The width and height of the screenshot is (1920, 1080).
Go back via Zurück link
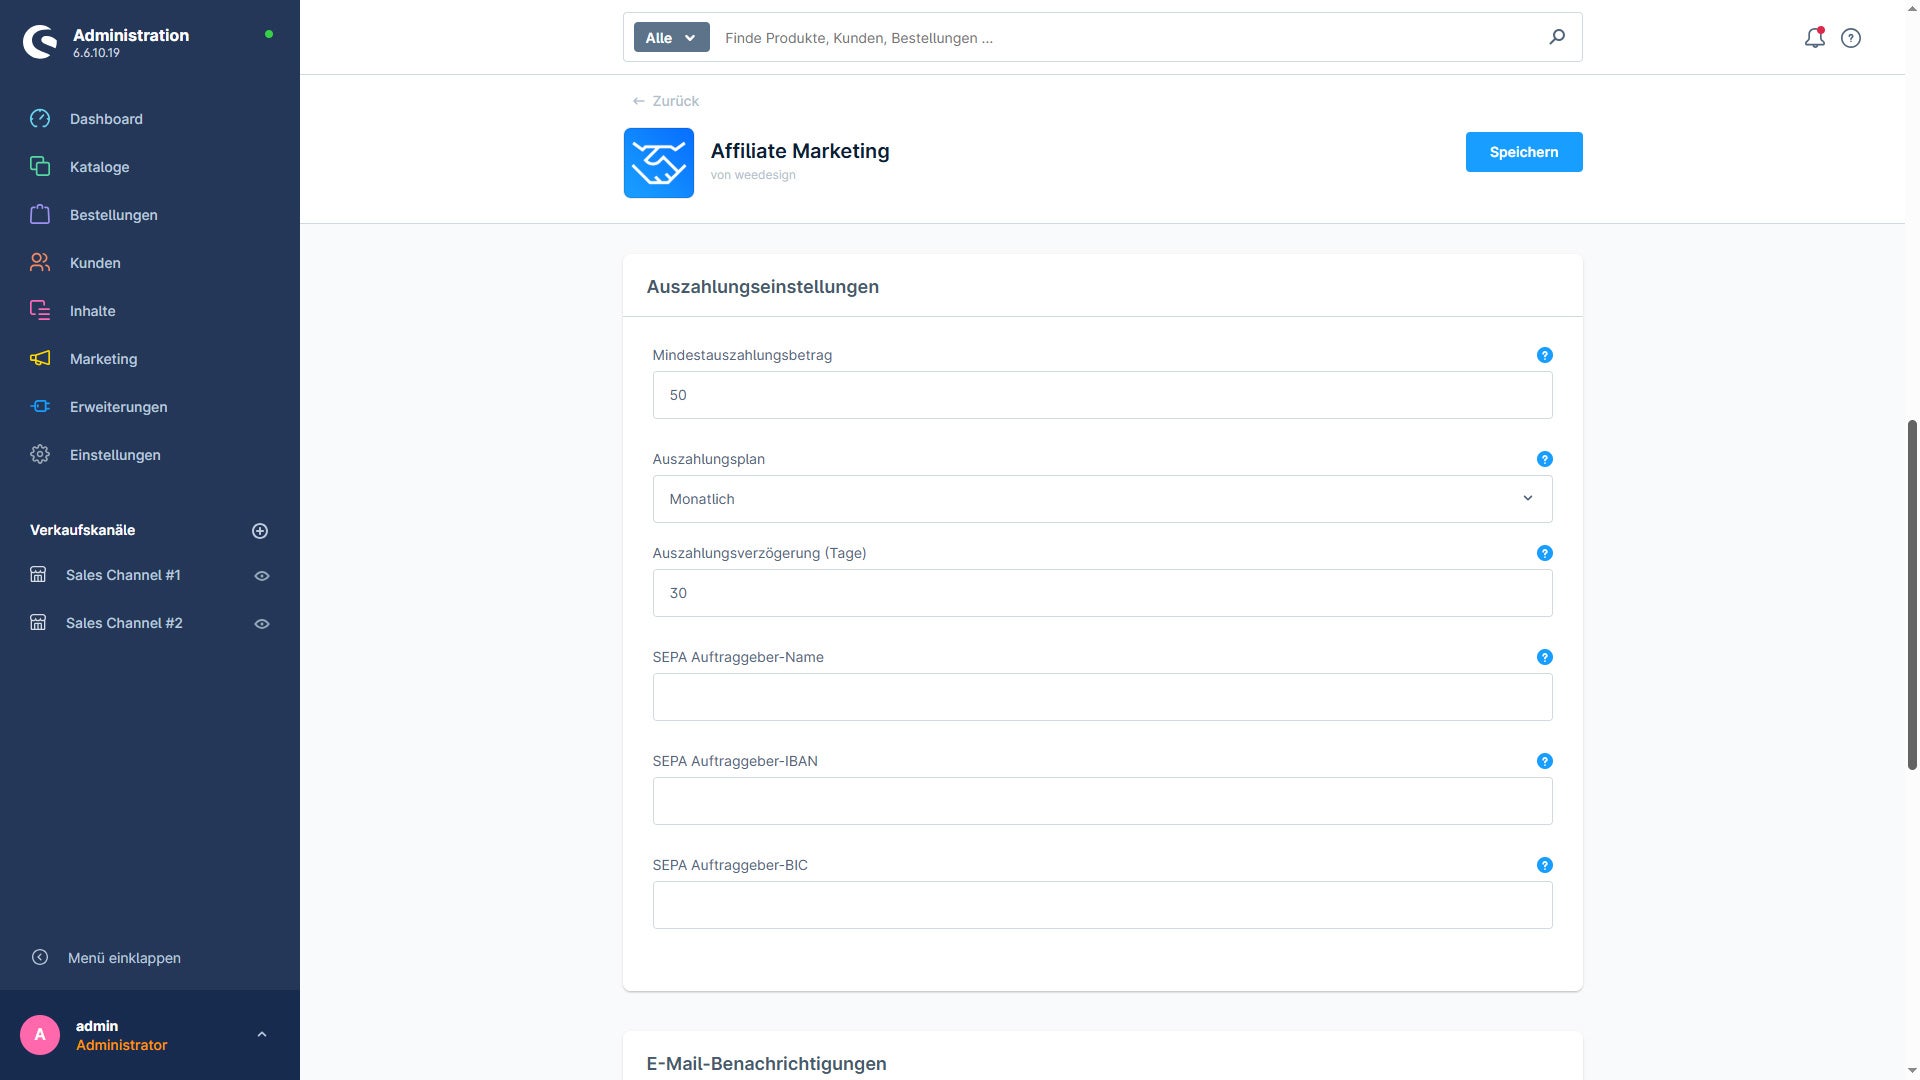[665, 101]
